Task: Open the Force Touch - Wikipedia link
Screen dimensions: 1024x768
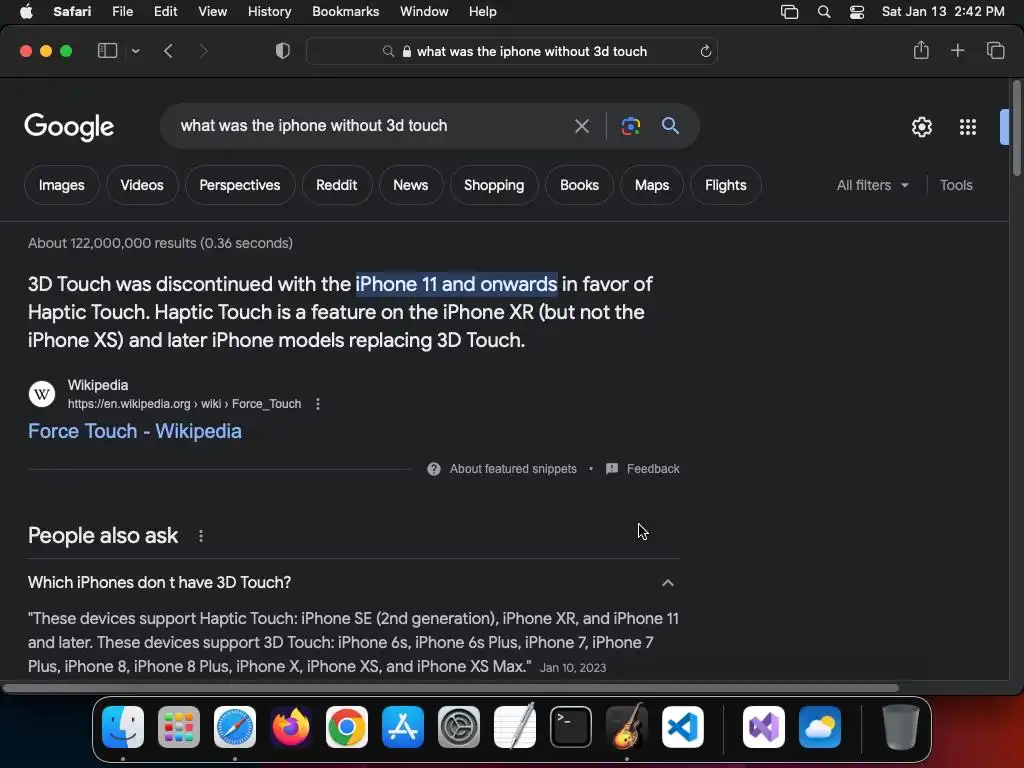Action: (135, 431)
